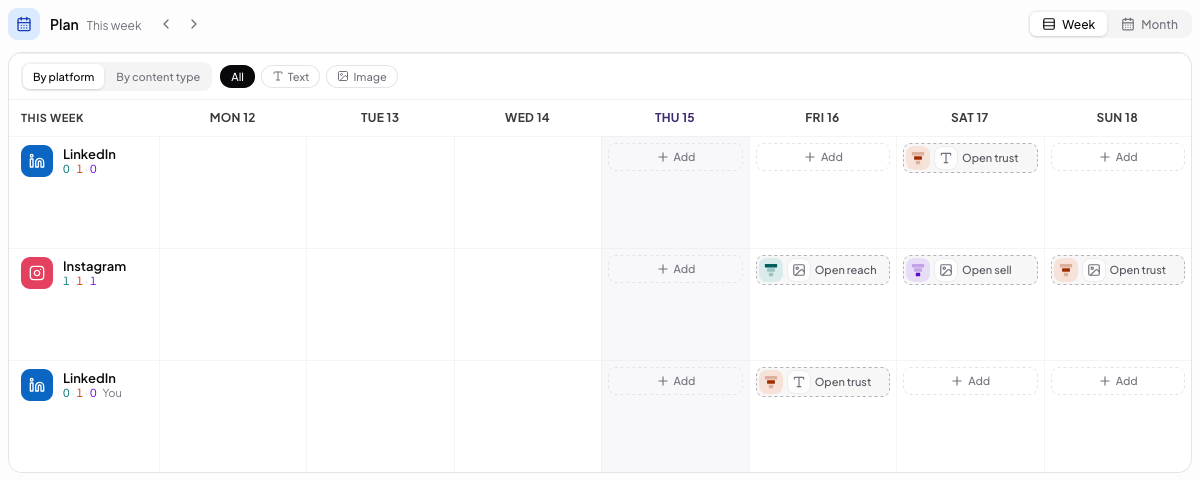Viewport: 1200px width, 480px height.
Task: Select the All filter chip
Action: 237,77
